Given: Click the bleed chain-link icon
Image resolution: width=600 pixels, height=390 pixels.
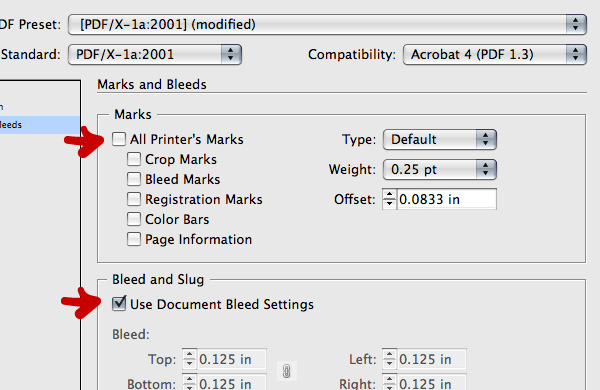Looking at the screenshot, I should (x=287, y=370).
